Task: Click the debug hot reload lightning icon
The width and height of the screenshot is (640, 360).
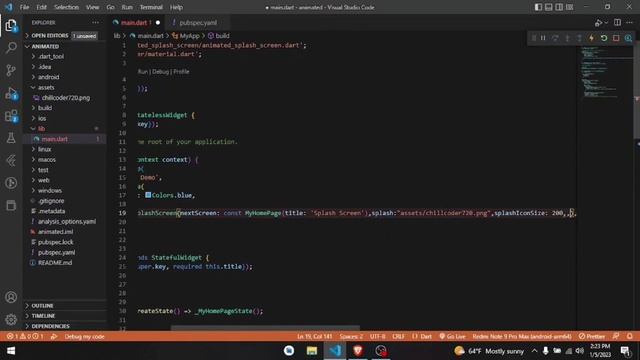Action: 591,38
